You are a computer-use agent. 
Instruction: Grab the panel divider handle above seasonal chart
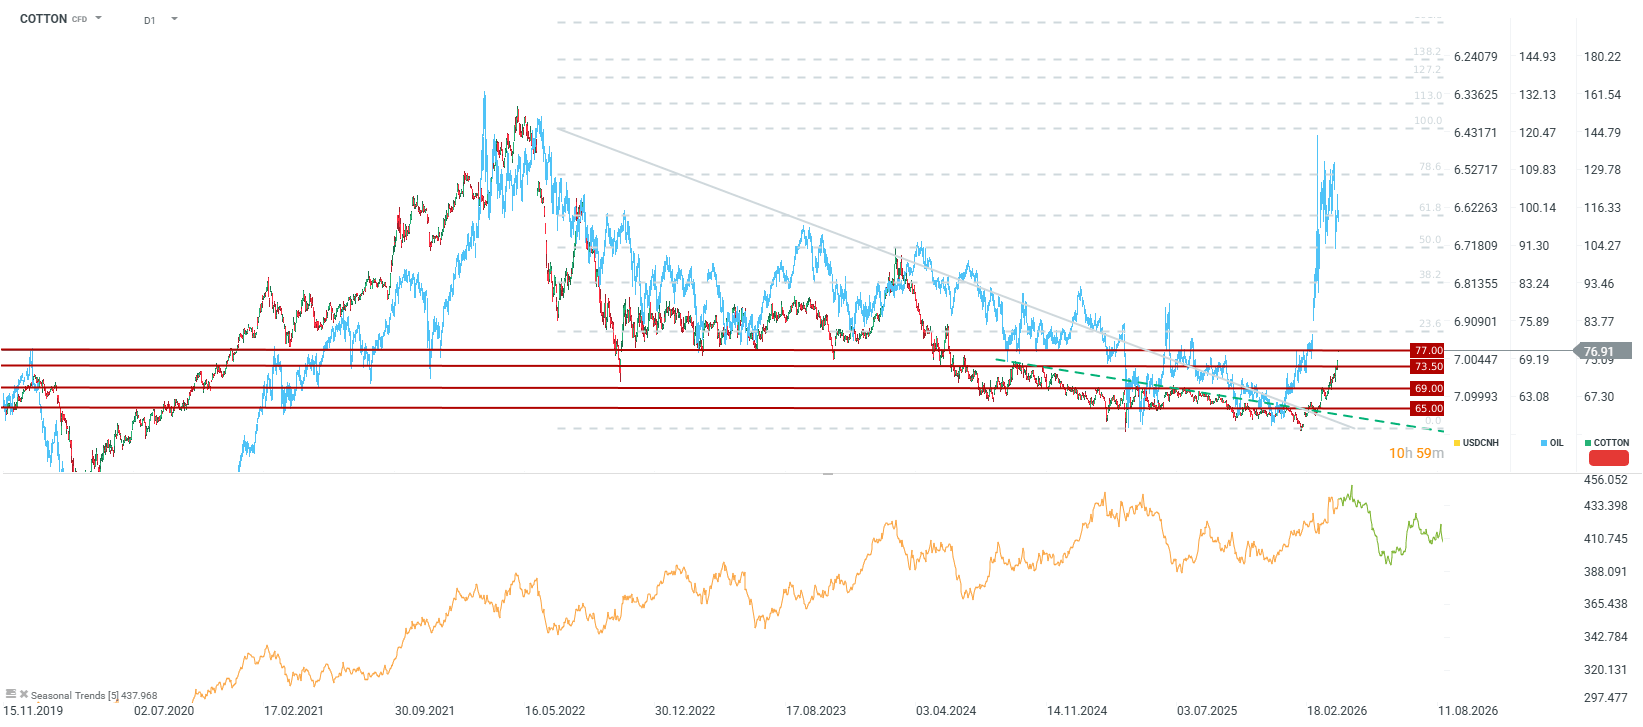(827, 474)
